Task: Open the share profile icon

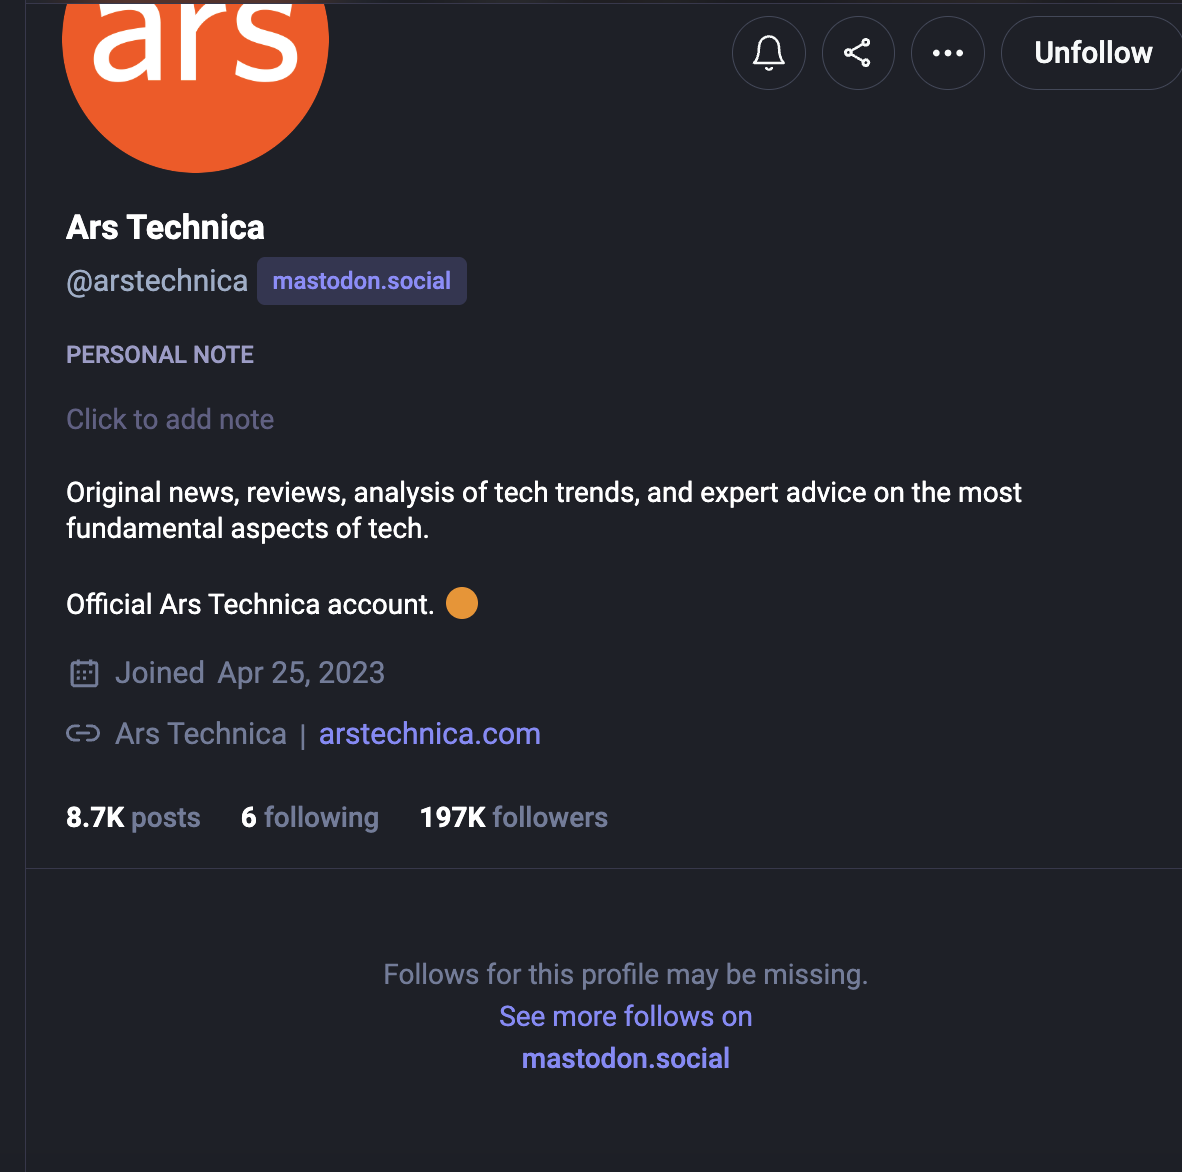Action: coord(858,53)
